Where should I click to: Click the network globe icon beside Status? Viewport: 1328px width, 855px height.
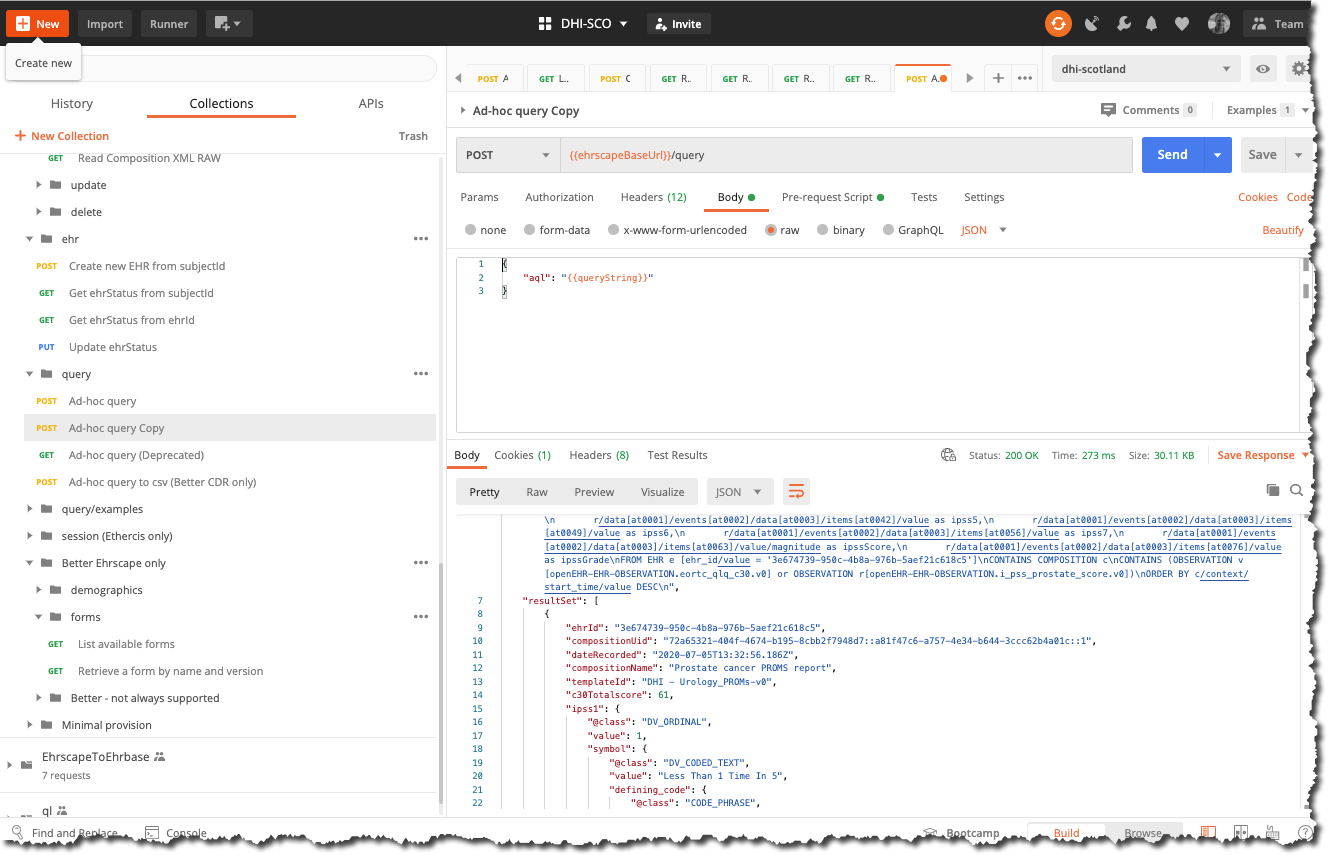pos(948,455)
